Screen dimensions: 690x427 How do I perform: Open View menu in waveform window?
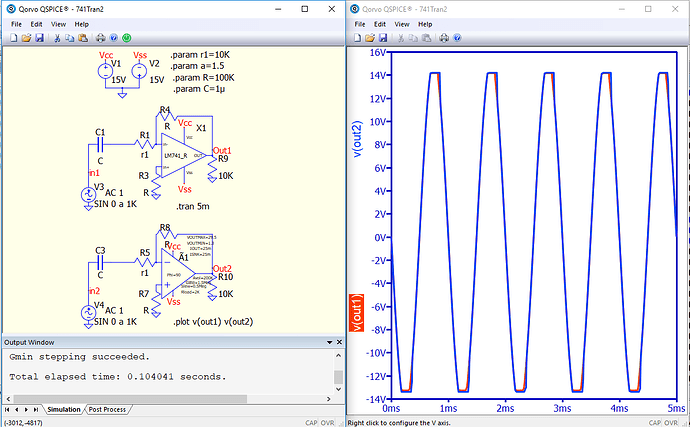402,24
